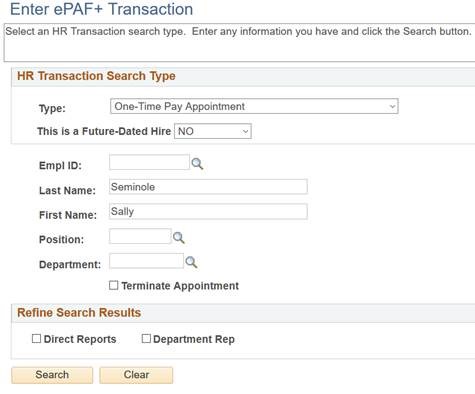Click the HR Transaction Search Type header
The height and width of the screenshot is (394, 475).
tap(96, 76)
